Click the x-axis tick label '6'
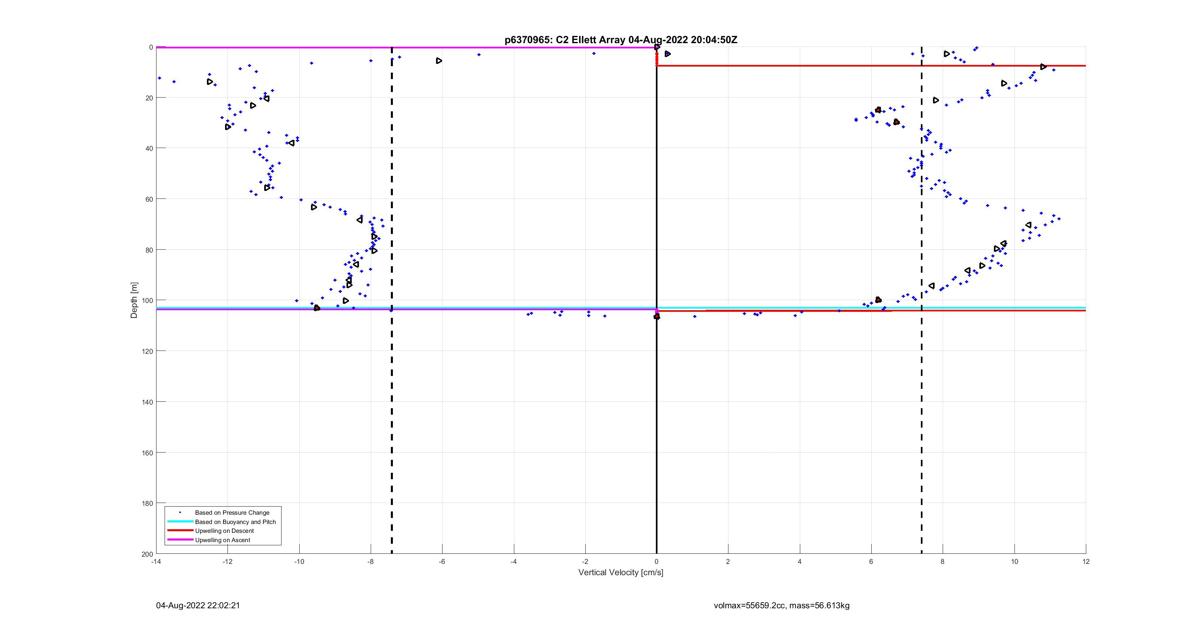This screenshot has height=622, width=1200. point(871,561)
